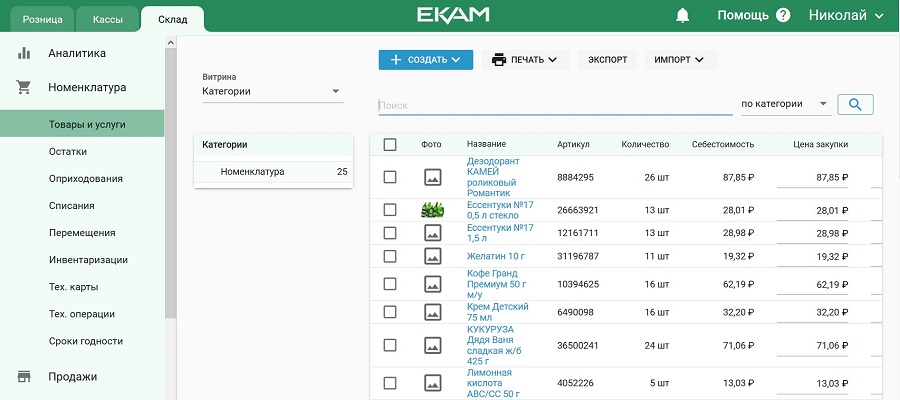Image resolution: width=900 pixels, height=400 pixels.
Task: Open the Желатин 10 г product link
Action: pos(495,256)
